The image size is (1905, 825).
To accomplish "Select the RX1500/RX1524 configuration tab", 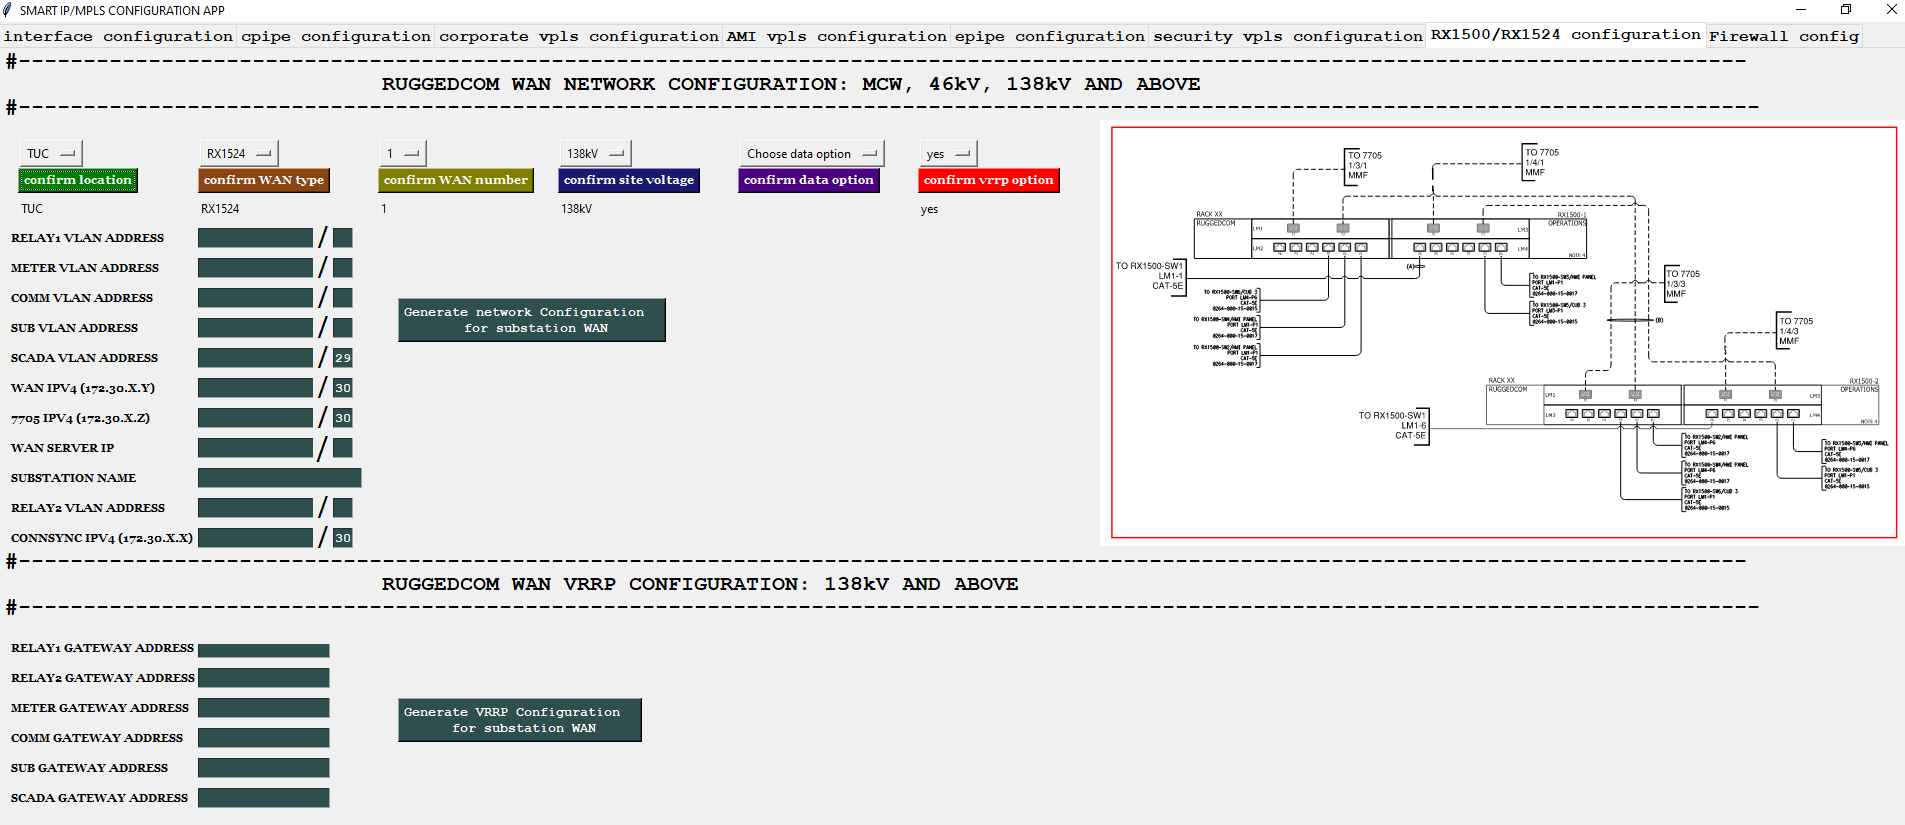I will [1565, 35].
